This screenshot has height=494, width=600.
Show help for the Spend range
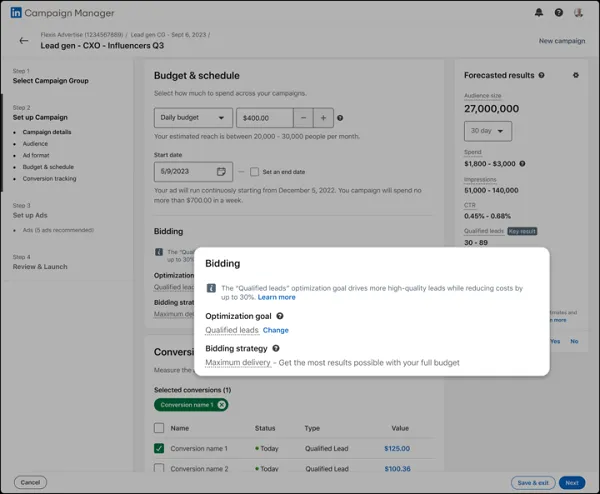click(522, 164)
